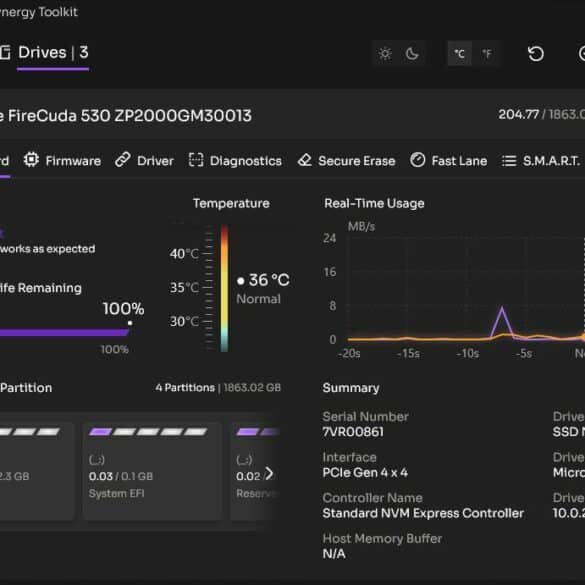Click the refresh icon
The width and height of the screenshot is (585, 585).
point(536,54)
